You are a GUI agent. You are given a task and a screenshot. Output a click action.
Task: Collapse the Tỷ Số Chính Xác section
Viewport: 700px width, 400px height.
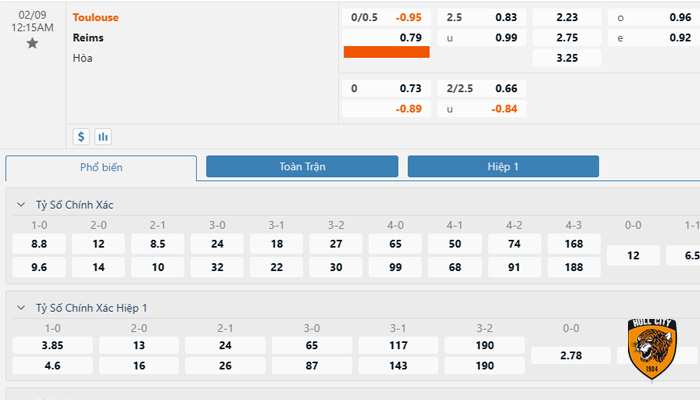tap(20, 204)
